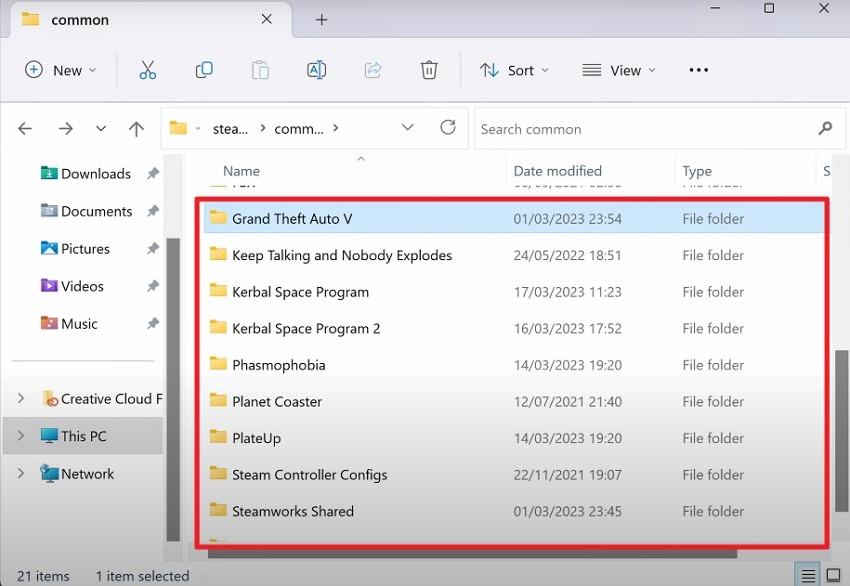850x586 pixels.
Task: Open a new tab with the plus icon
Action: (321, 19)
